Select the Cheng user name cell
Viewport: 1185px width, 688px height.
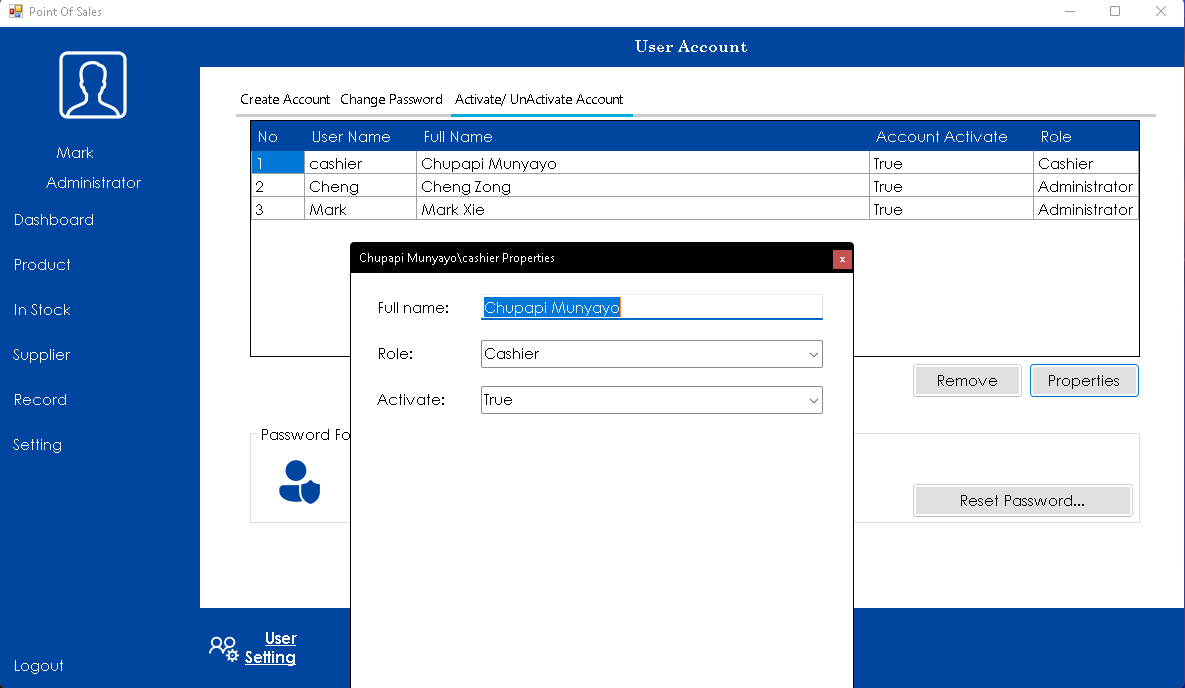click(x=360, y=187)
